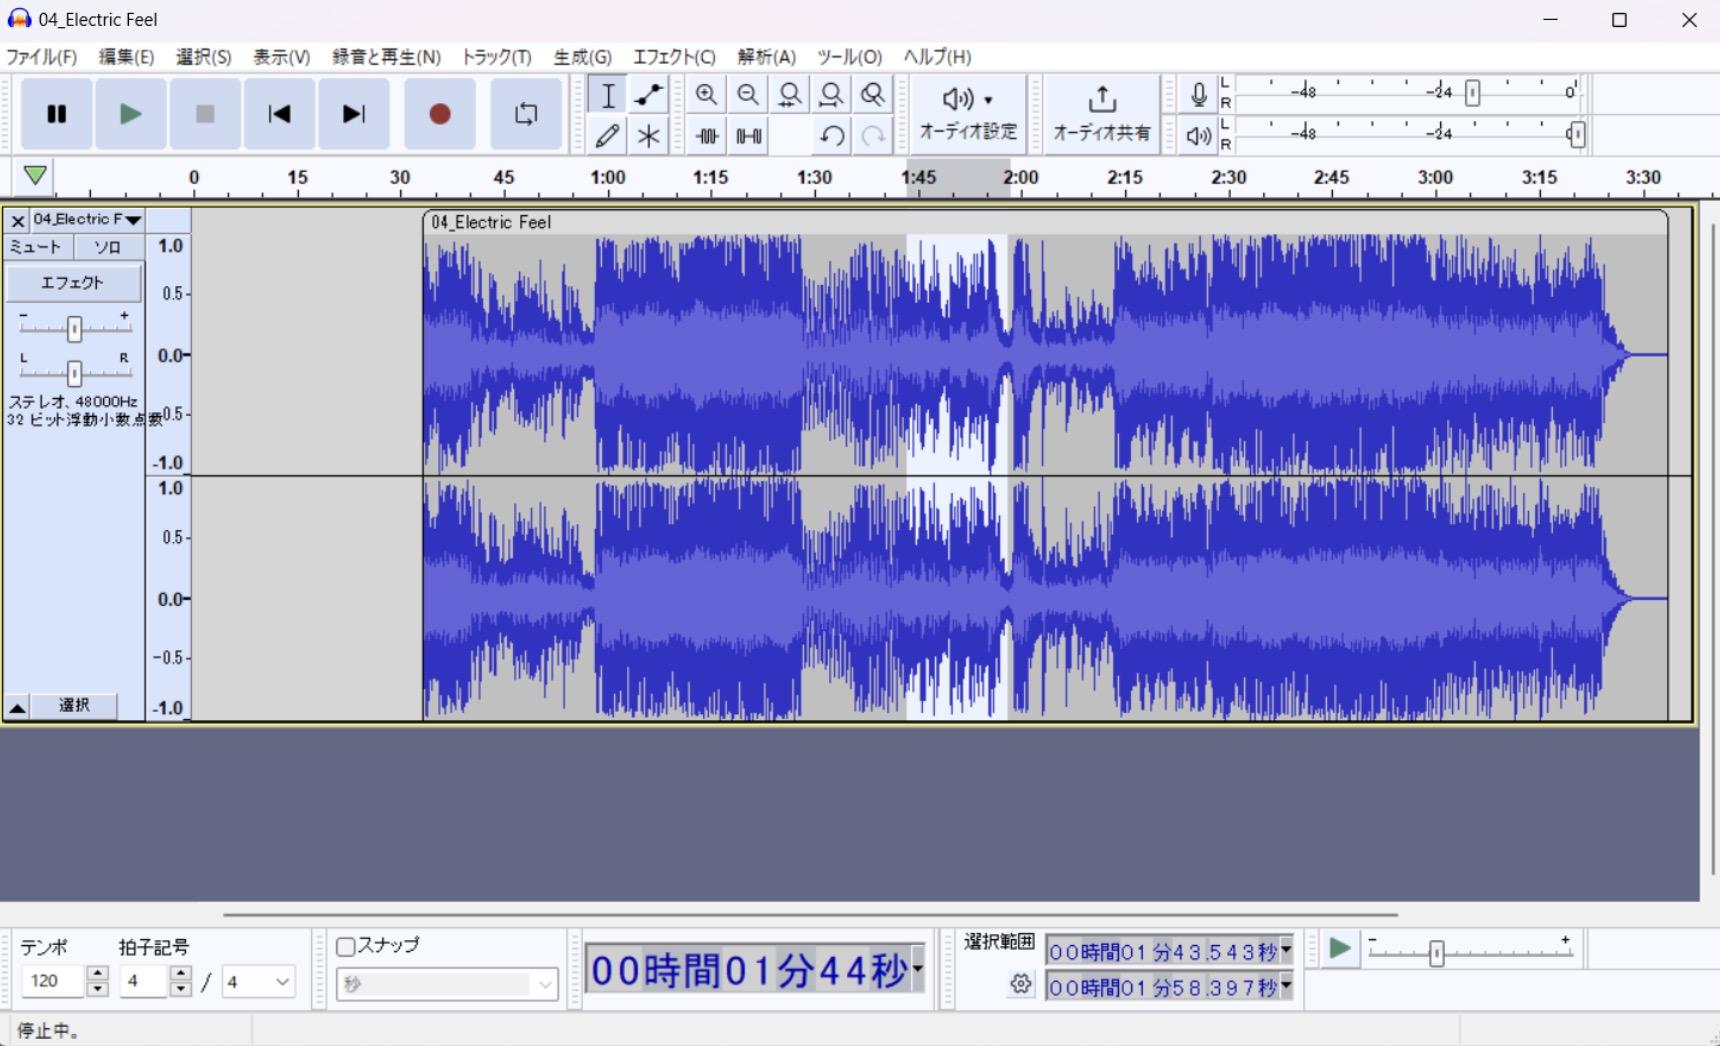Click the Record button
The height and width of the screenshot is (1046, 1720).
439,114
